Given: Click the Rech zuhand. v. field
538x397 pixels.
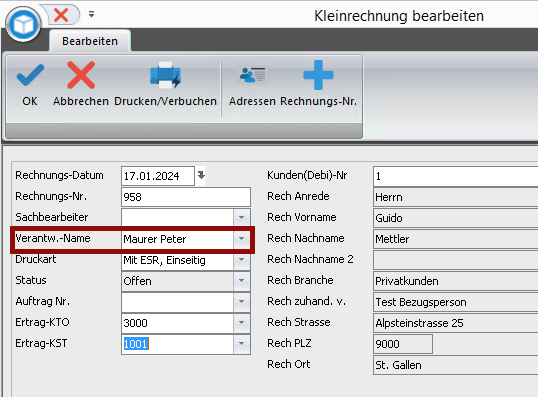Looking at the screenshot, I should [x=456, y=302].
